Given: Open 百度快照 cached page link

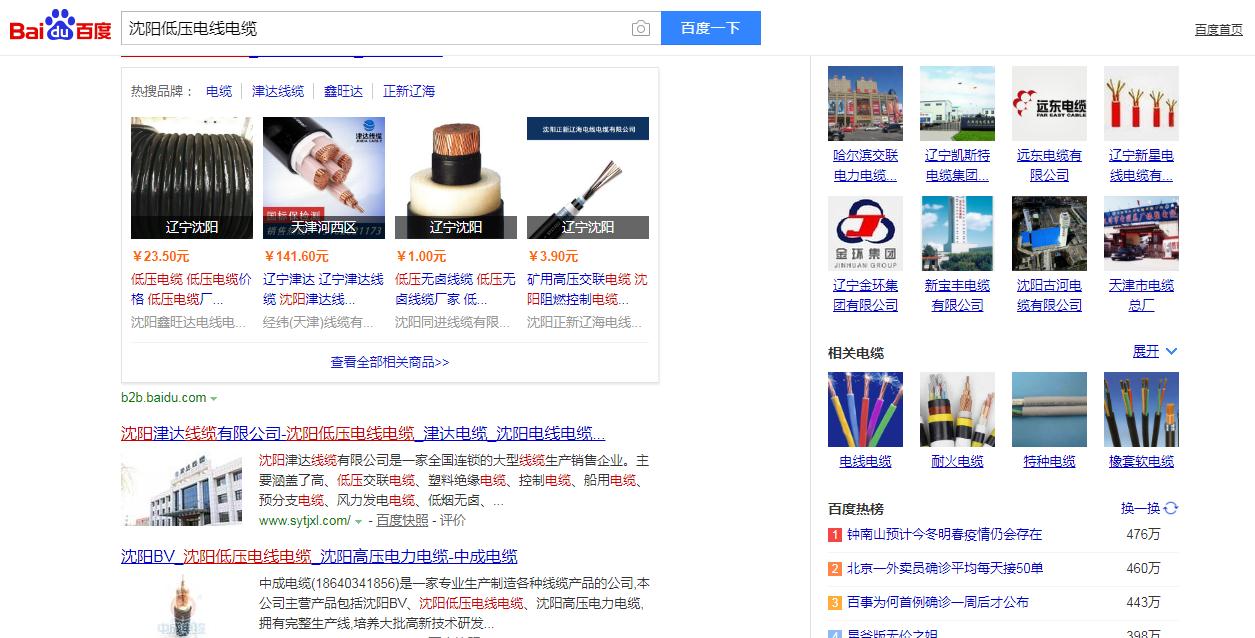Looking at the screenshot, I should [x=402, y=520].
